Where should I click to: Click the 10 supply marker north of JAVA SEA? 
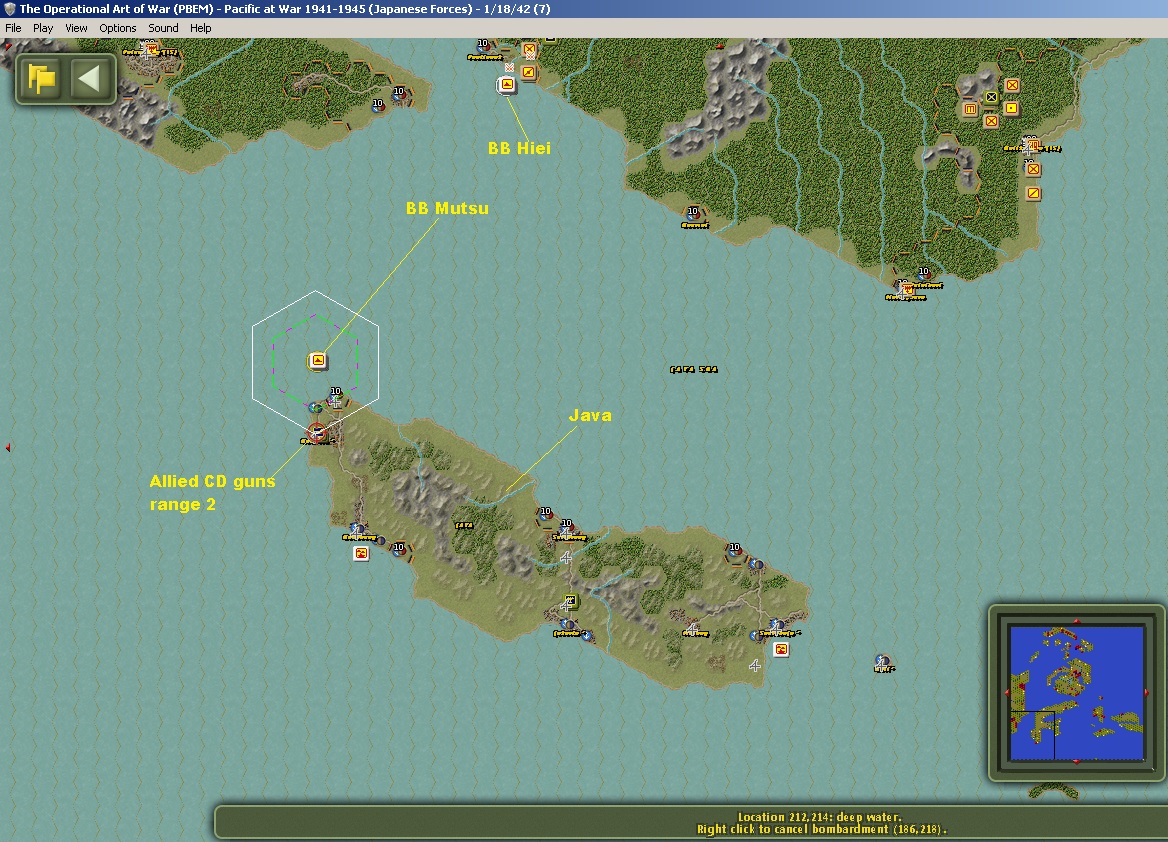pos(693,212)
